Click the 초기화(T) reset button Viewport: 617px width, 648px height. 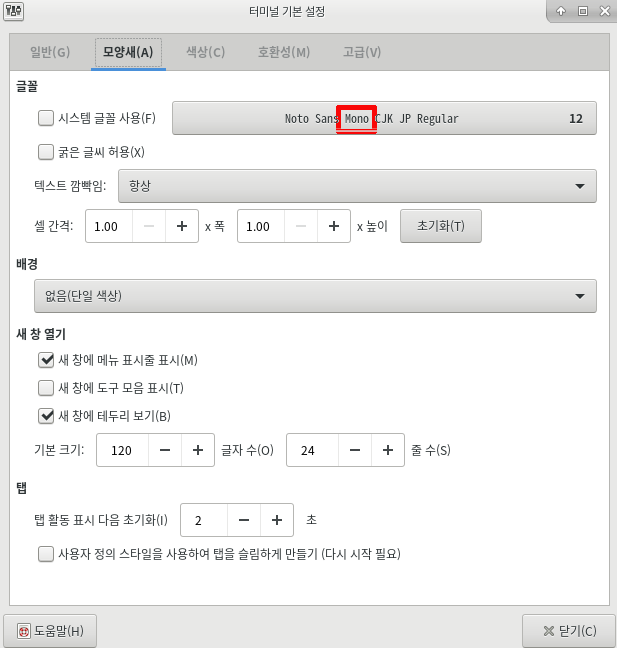pyautogui.click(x=441, y=226)
